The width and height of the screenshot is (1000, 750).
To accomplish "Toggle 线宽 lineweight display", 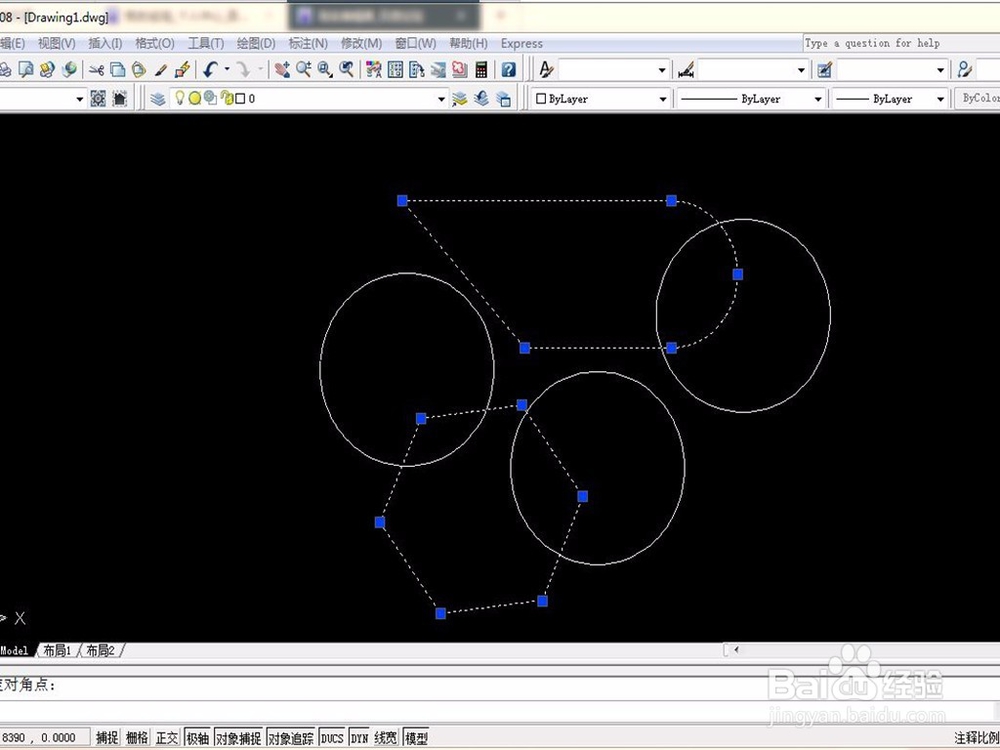I will (x=386, y=738).
